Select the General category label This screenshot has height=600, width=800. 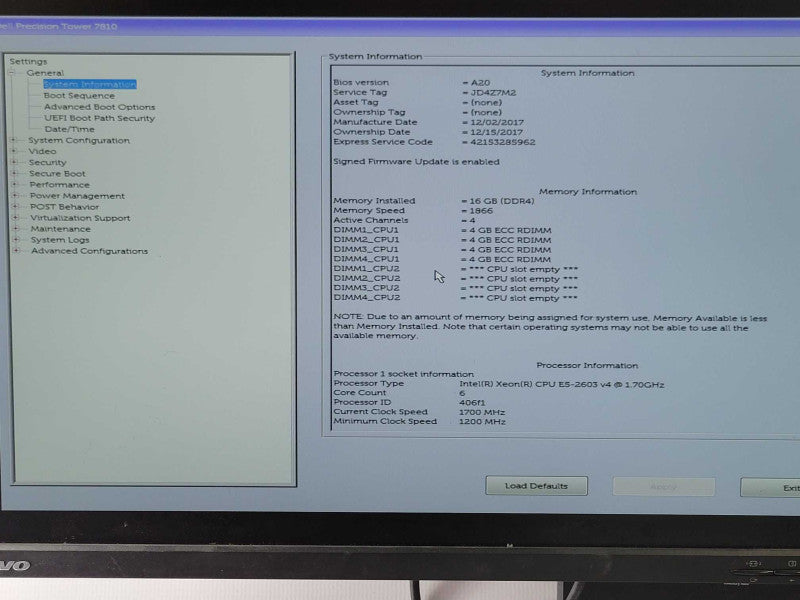(45, 73)
